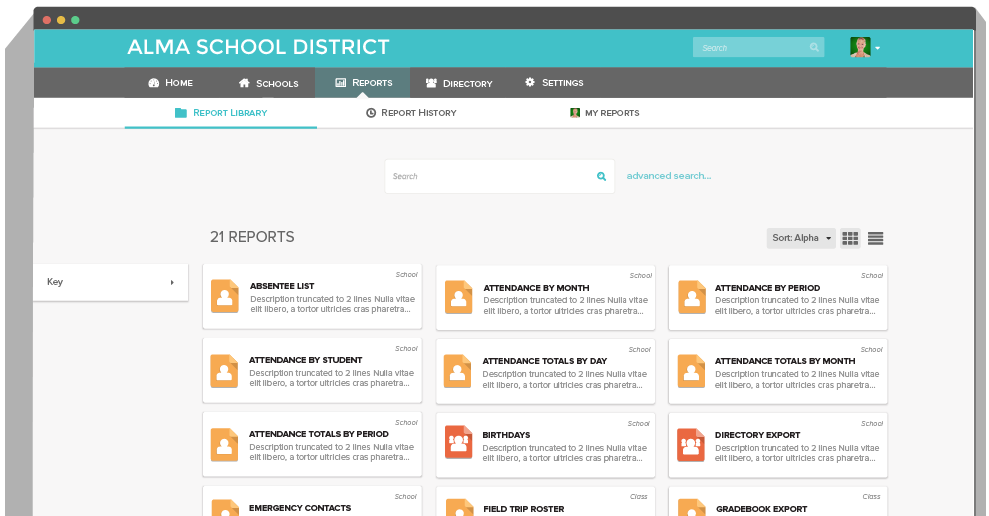Switch to the My Reports tab
This screenshot has height=516, width=989.
[604, 113]
